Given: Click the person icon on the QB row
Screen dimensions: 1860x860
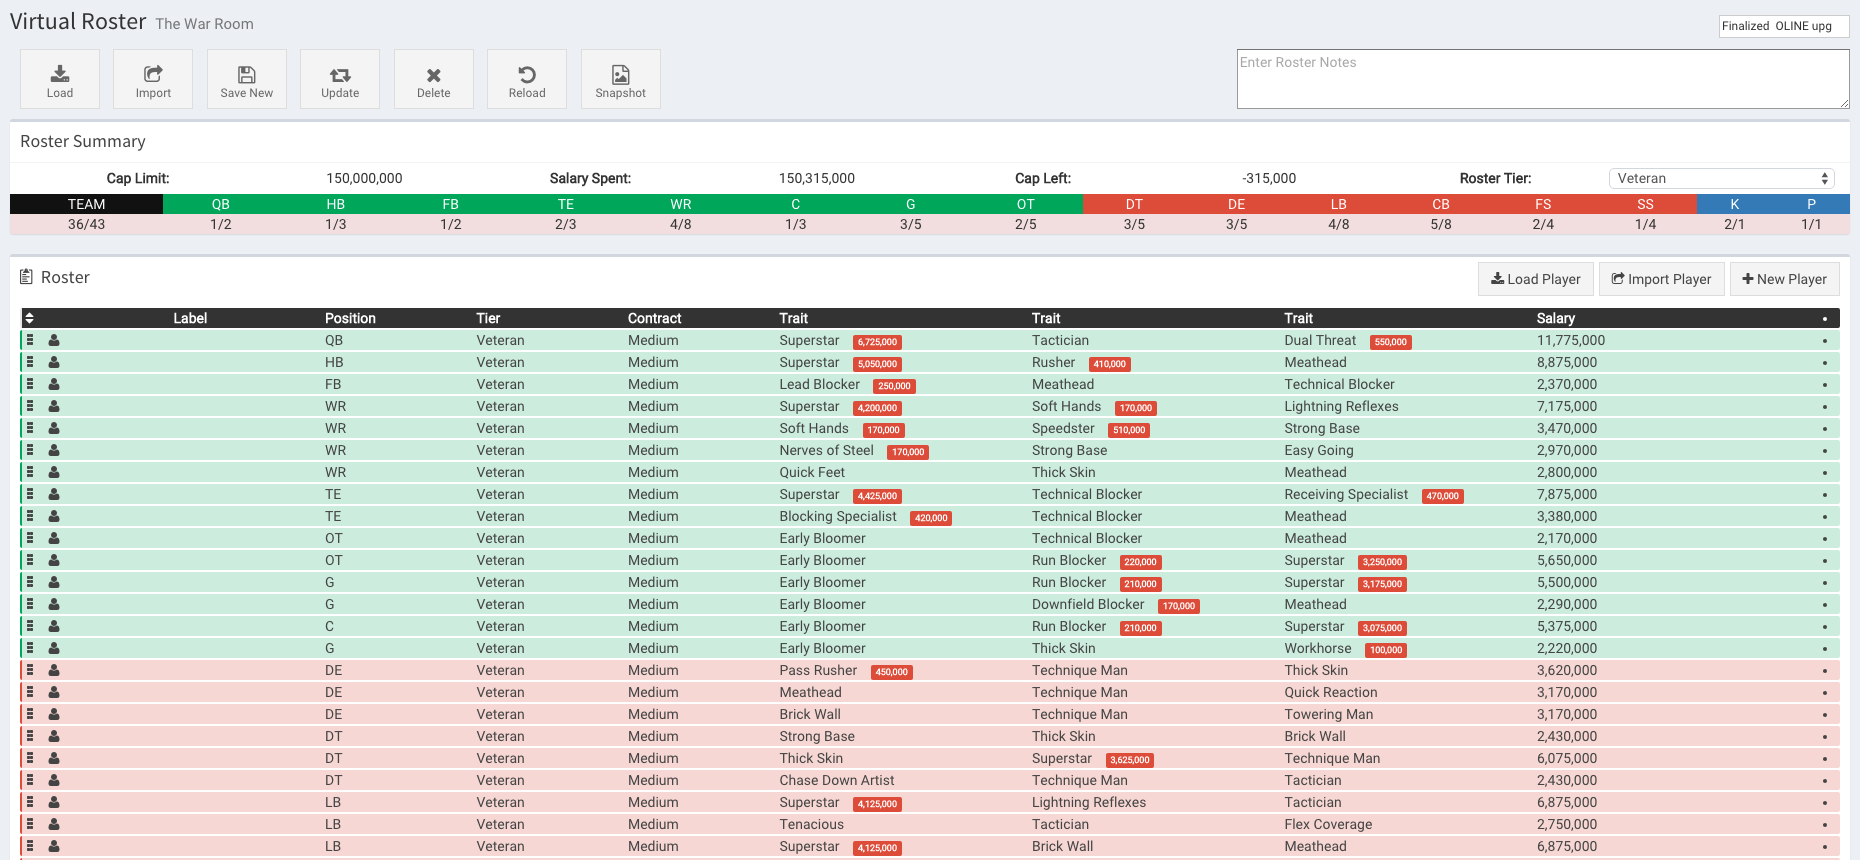Looking at the screenshot, I should coord(54,341).
